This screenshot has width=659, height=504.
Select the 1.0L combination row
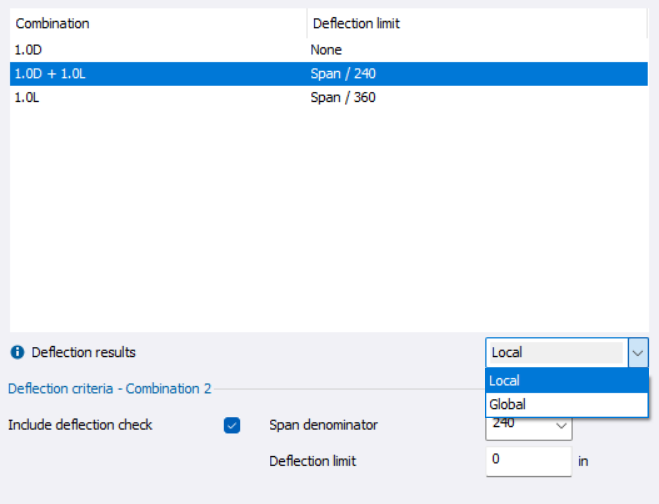click(x=150, y=97)
